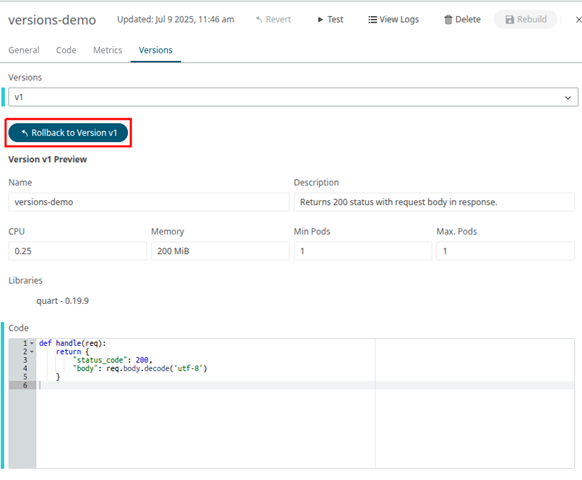Switch to the Code tab

pos(66,50)
